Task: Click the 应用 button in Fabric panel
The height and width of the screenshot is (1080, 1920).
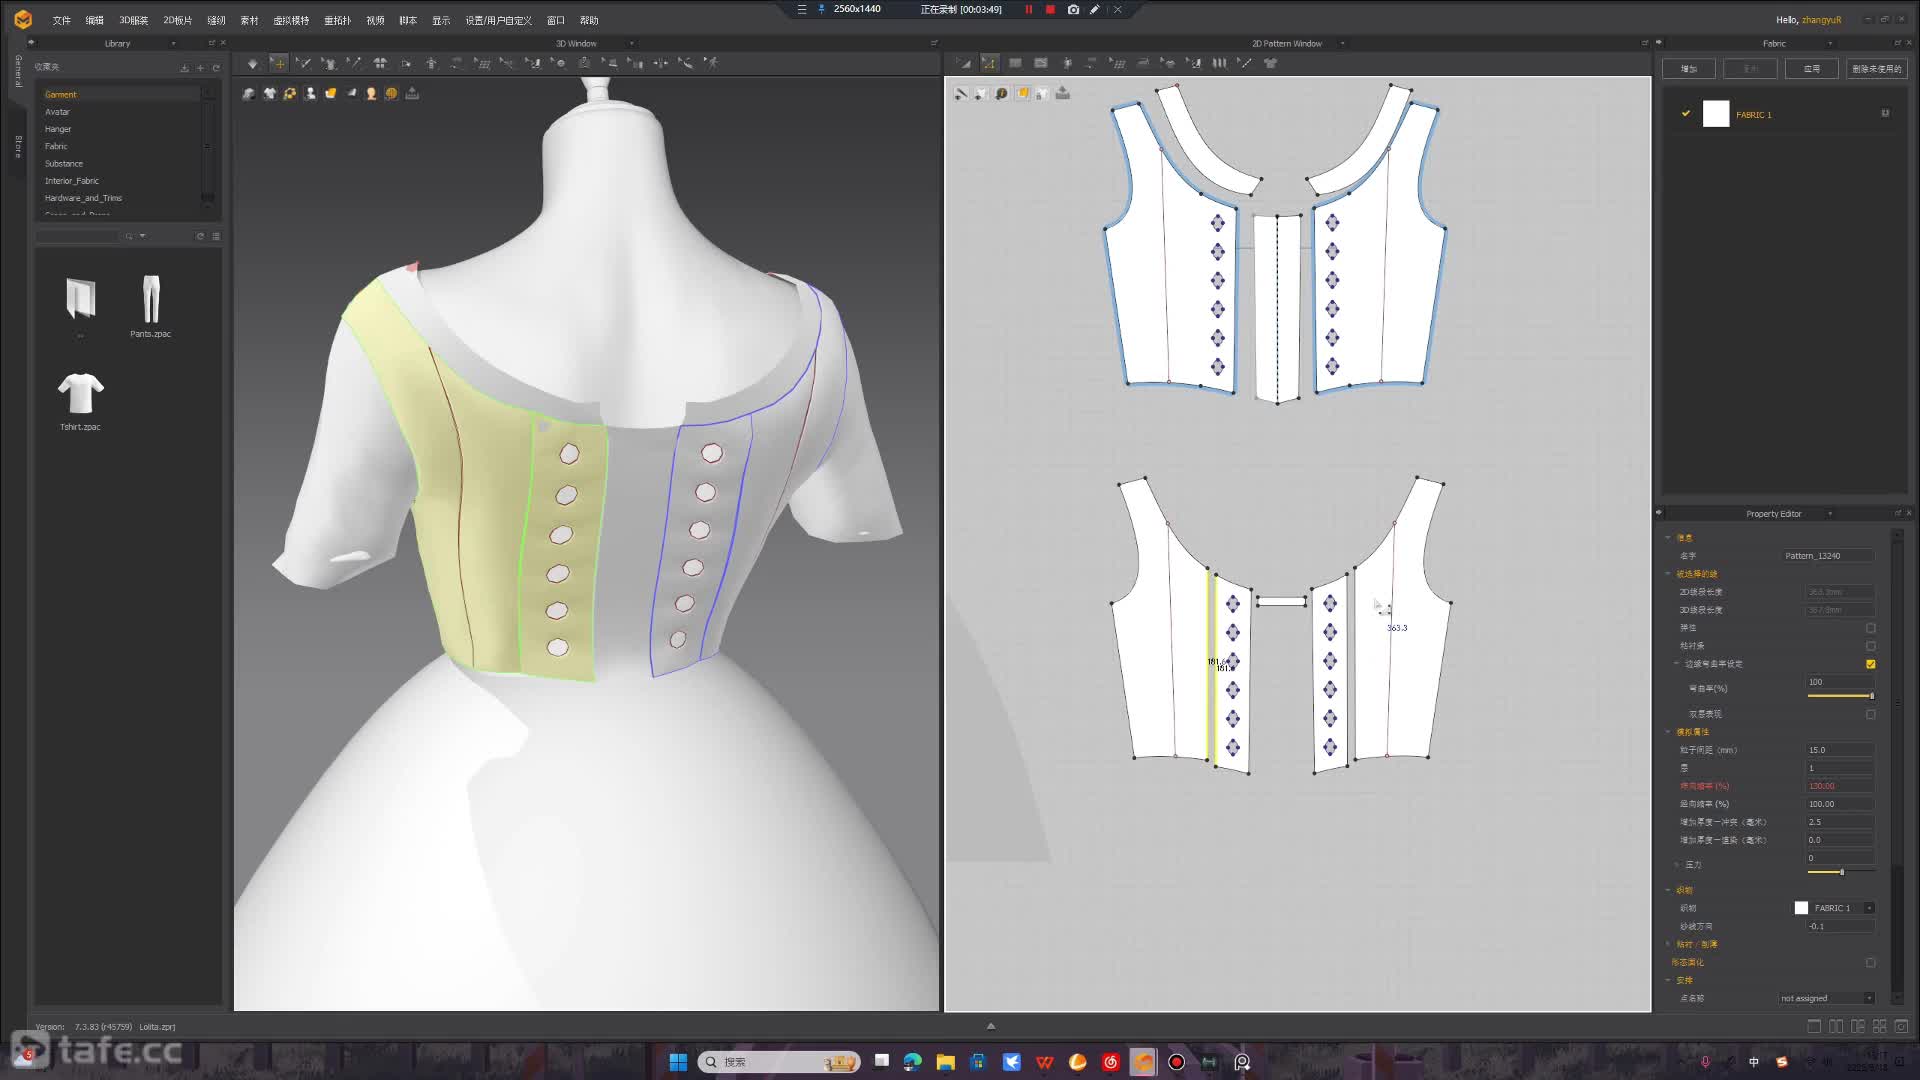Action: (1811, 69)
